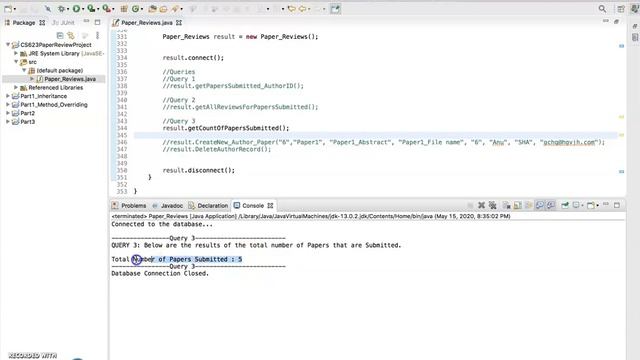Toggle Link with Editor in Package Explorer
Screen dimensions: 640x360
(x=71, y=36)
